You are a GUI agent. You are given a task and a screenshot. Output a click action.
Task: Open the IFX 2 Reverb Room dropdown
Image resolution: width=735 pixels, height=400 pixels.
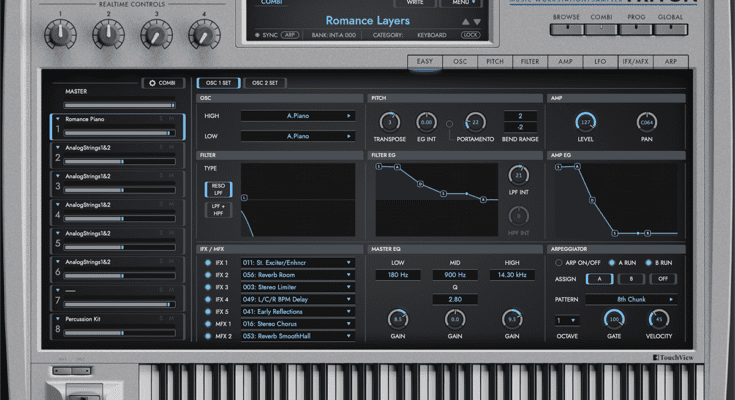[297, 275]
